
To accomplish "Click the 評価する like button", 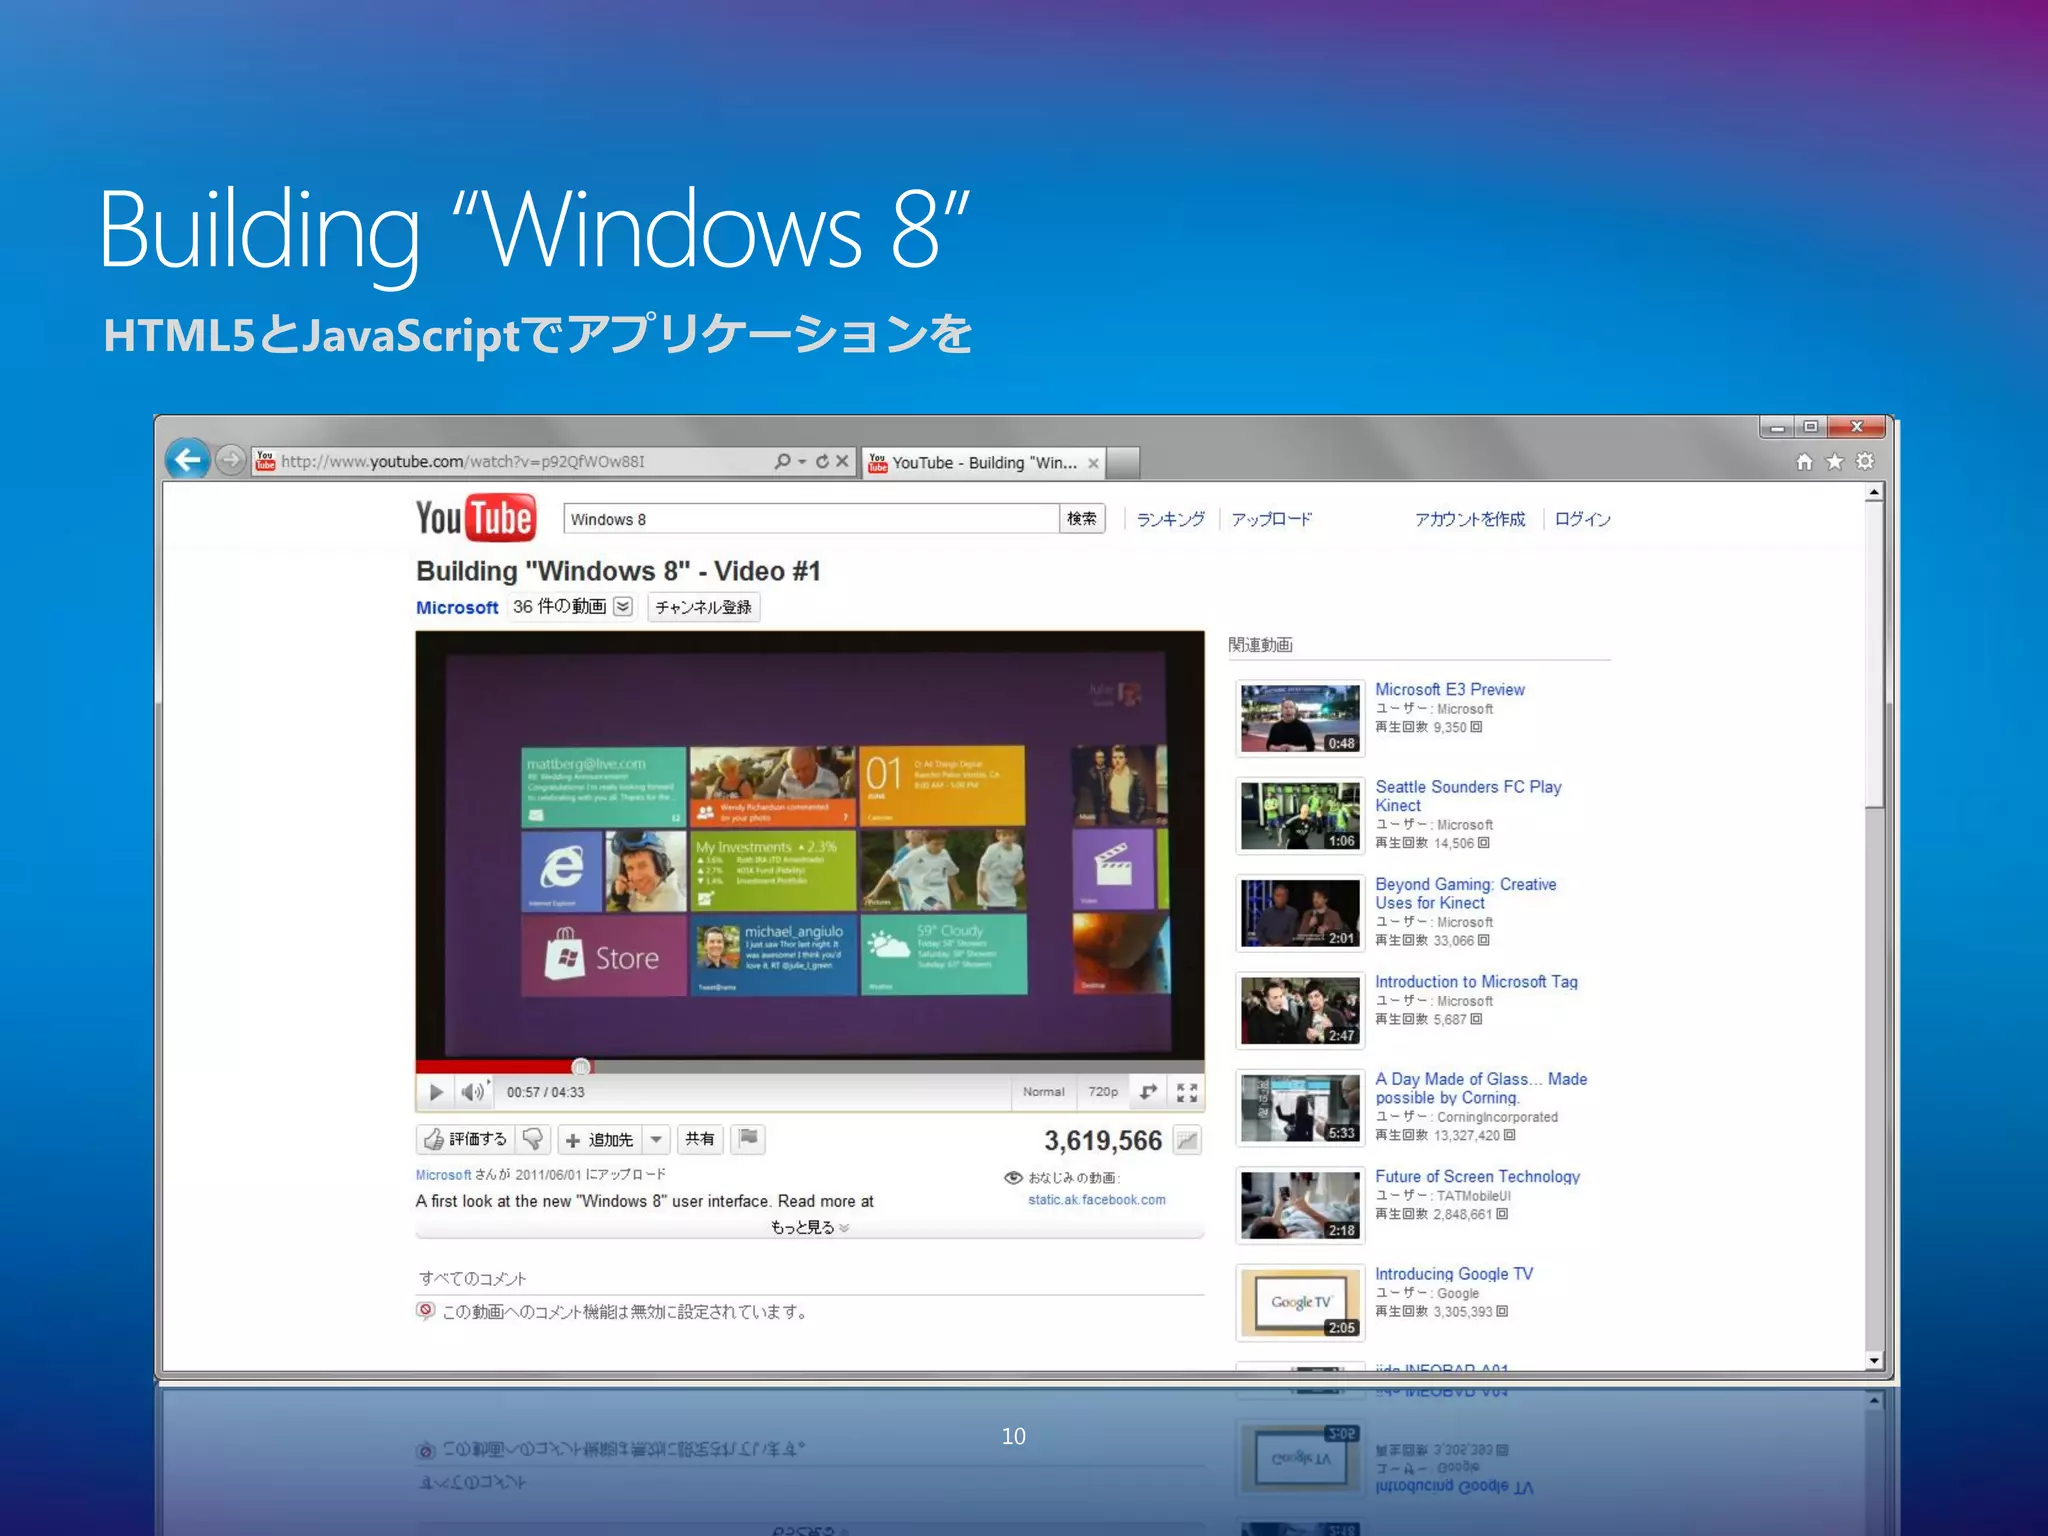I will [466, 1139].
